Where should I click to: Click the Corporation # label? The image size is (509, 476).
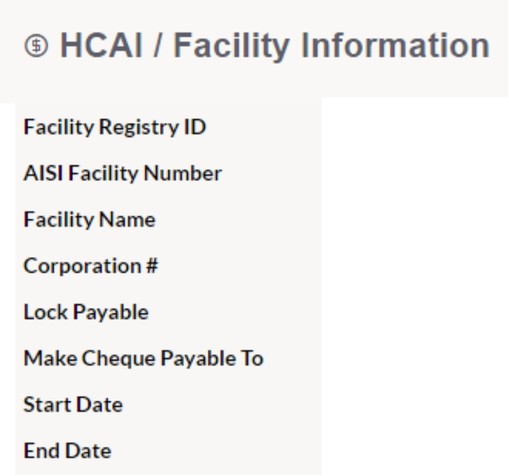tap(91, 266)
